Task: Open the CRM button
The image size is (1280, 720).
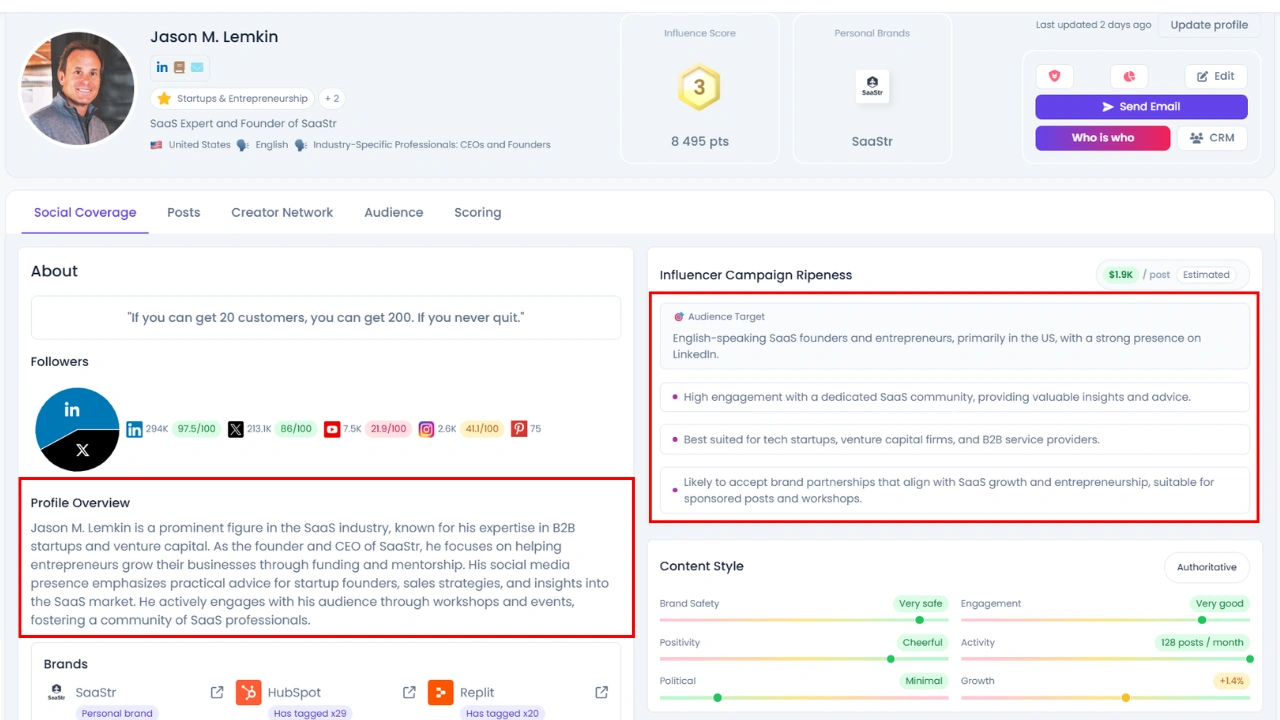Action: click(1212, 138)
